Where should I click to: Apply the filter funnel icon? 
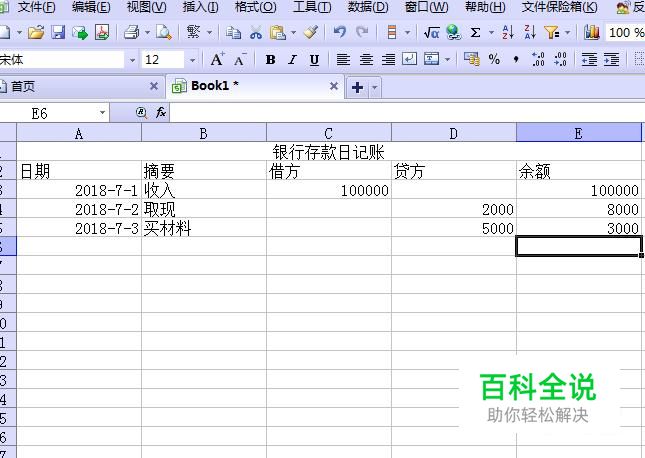(551, 33)
